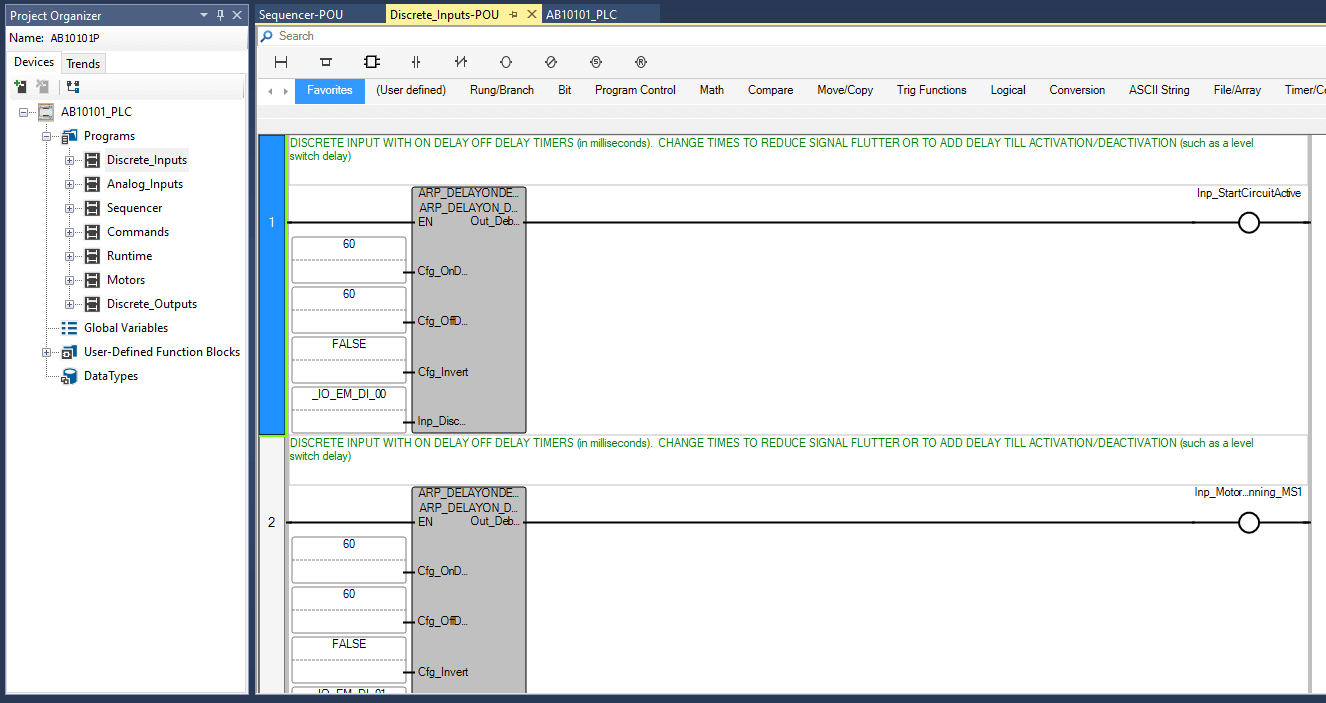Collapse the Programs tree node

47,136
